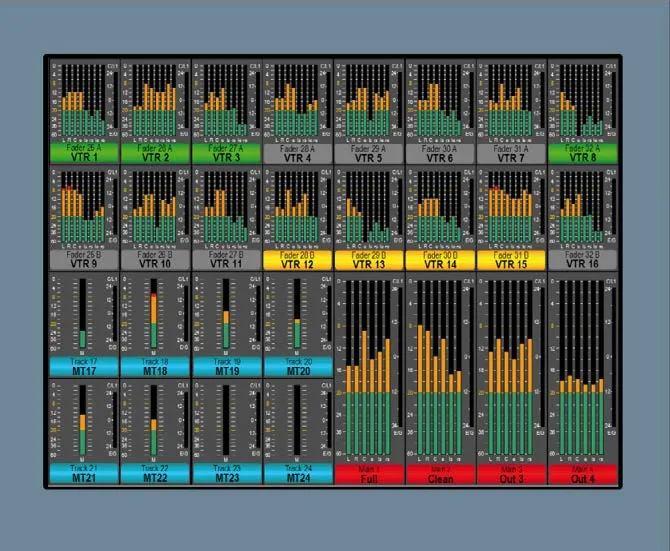
Task: Select the blue MT20 track label
Action: pyautogui.click(x=297, y=366)
